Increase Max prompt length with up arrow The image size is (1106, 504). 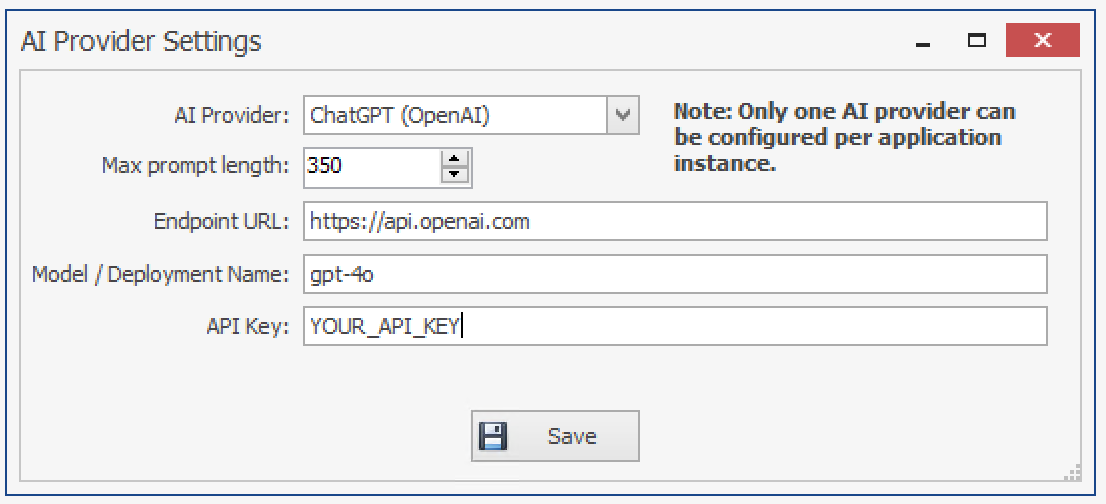[x=456, y=158]
